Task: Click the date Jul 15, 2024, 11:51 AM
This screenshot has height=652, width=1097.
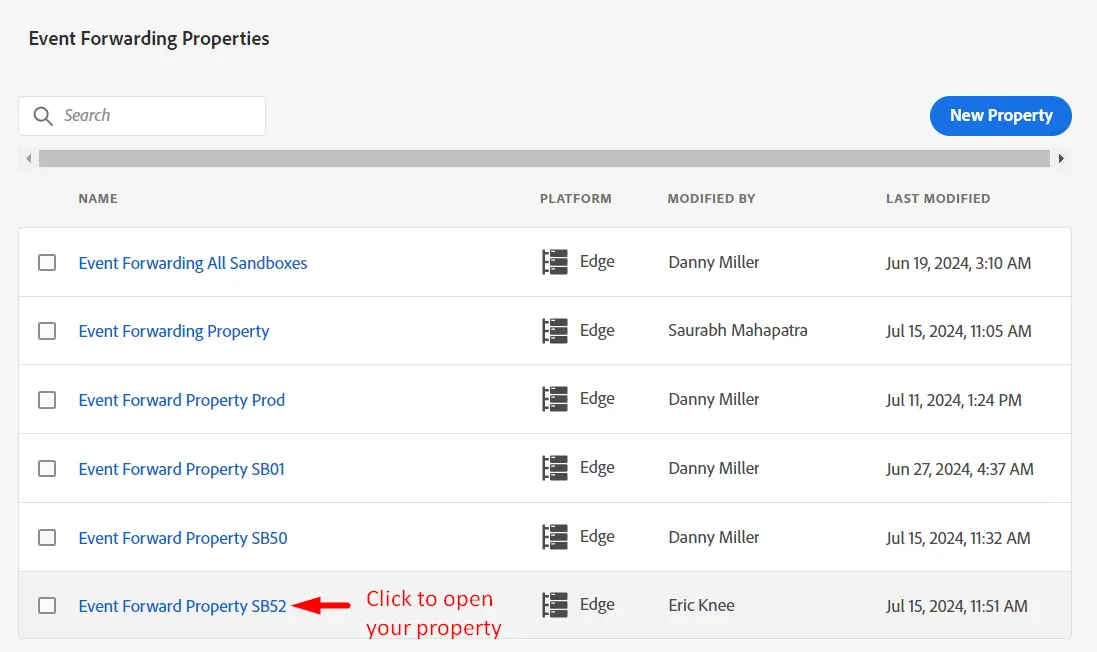Action: [956, 606]
